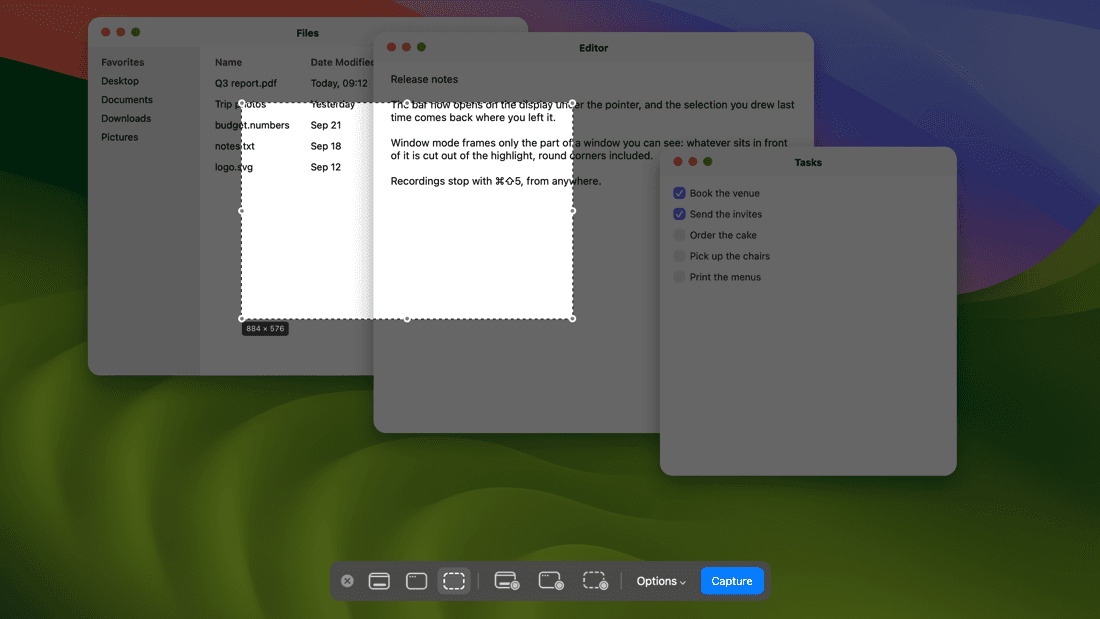Click the Recordings stop paragraph in Editor
This screenshot has height=619, width=1100.
click(x=495, y=181)
